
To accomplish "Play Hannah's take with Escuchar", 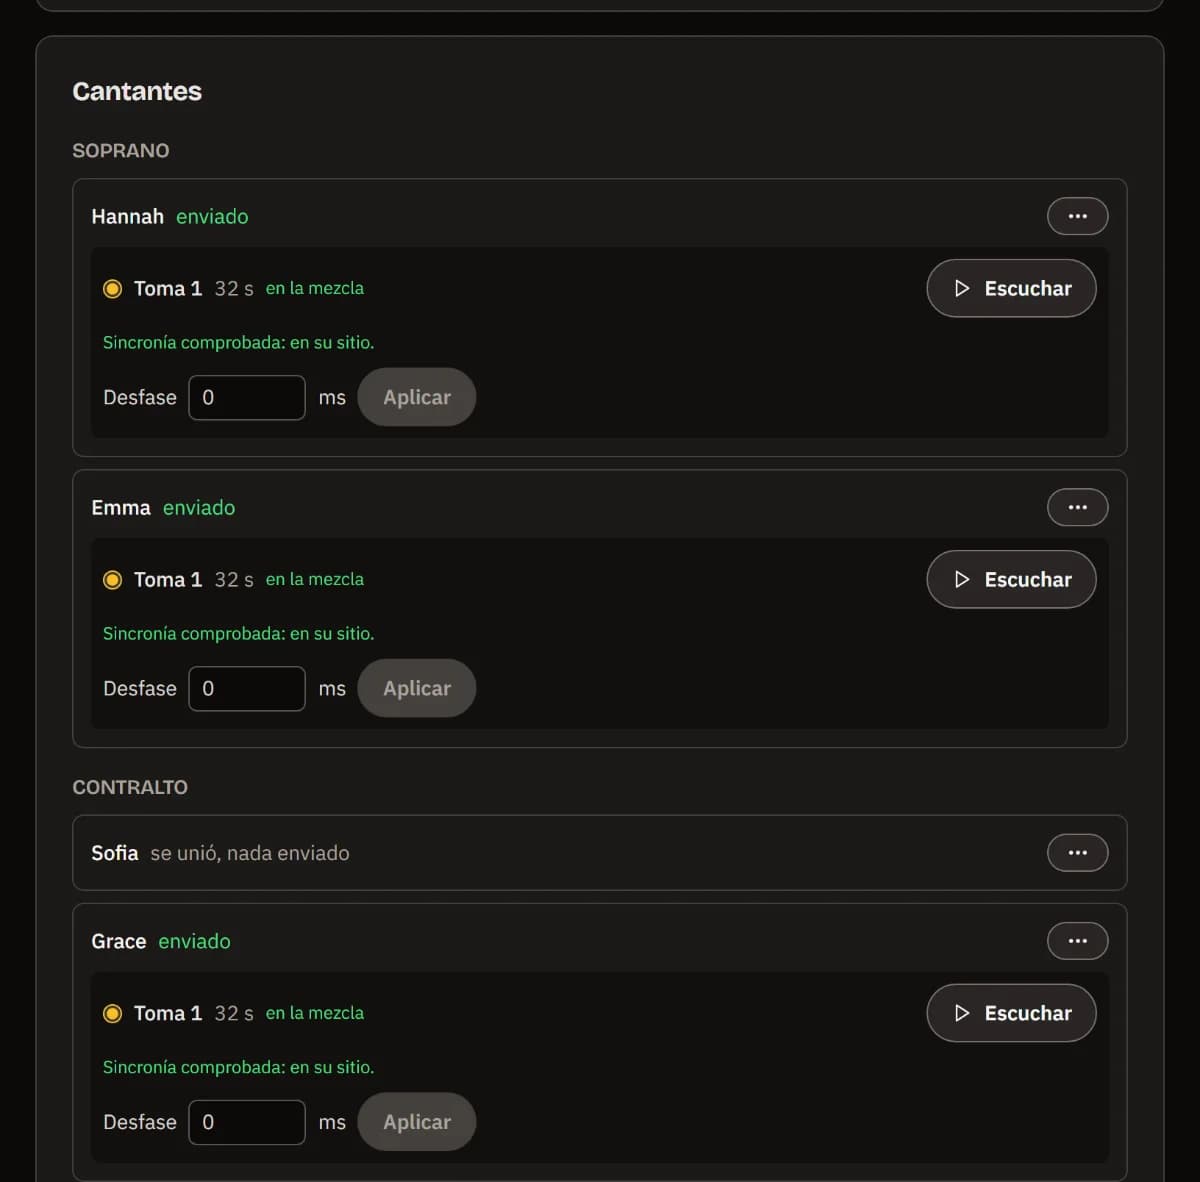I will [1011, 288].
